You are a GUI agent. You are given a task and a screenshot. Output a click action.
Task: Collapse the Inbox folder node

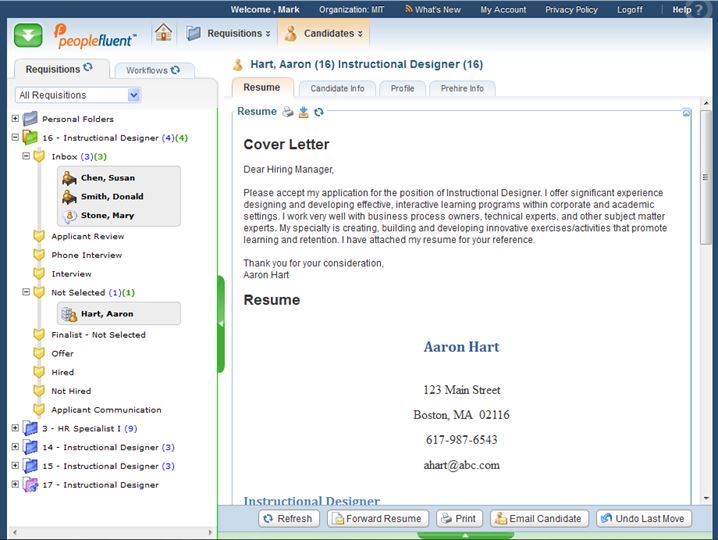[26, 157]
